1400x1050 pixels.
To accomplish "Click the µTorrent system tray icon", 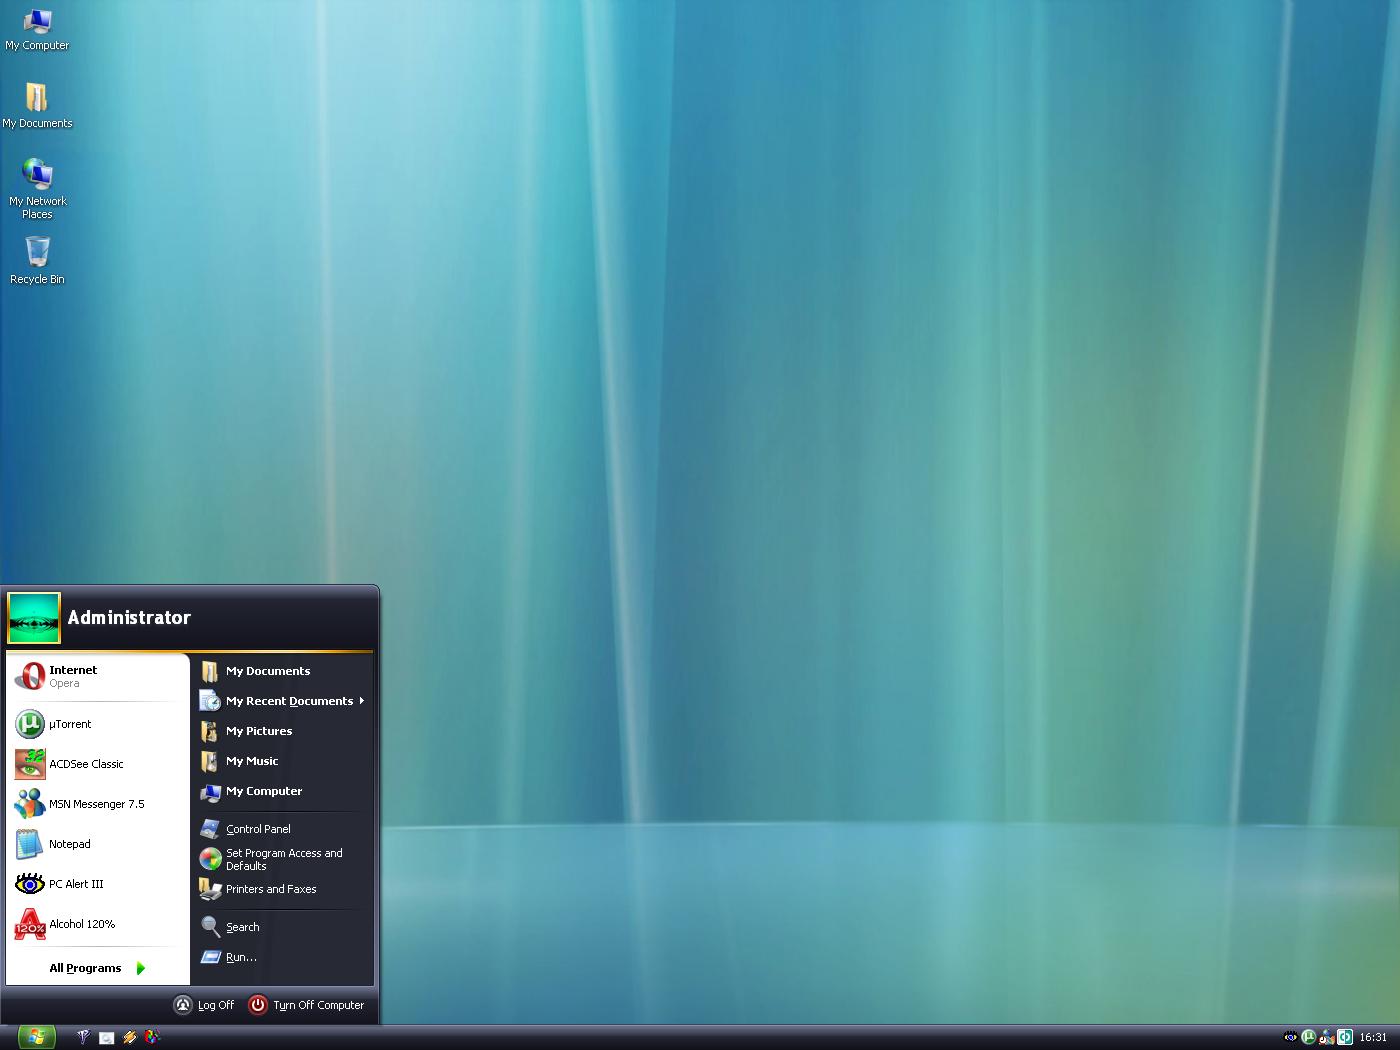I will coord(1308,1037).
